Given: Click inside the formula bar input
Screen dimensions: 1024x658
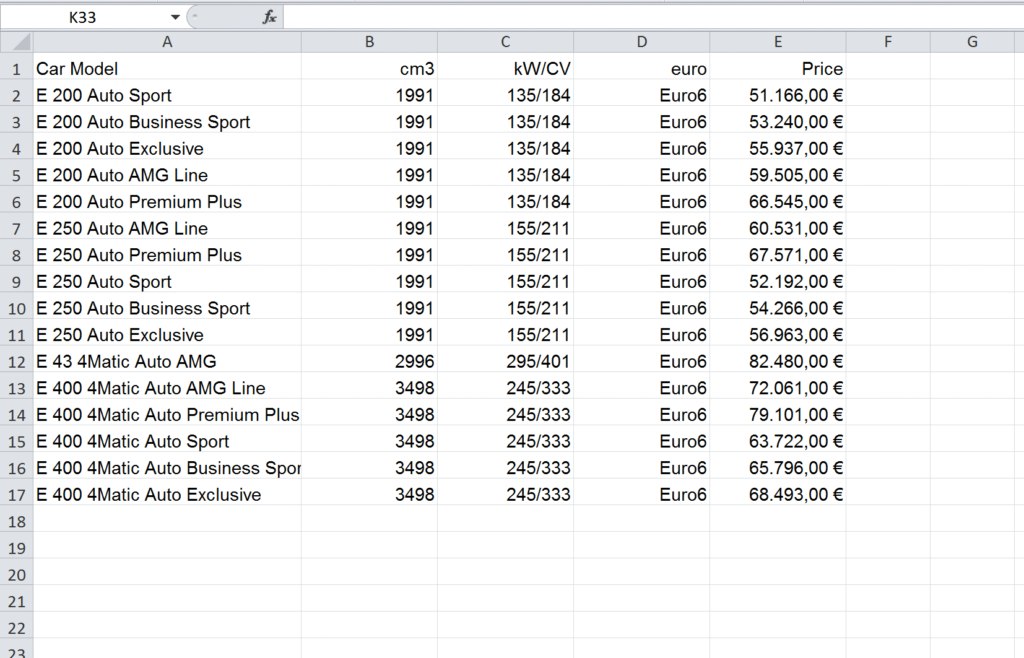Looking at the screenshot, I should click(653, 17).
